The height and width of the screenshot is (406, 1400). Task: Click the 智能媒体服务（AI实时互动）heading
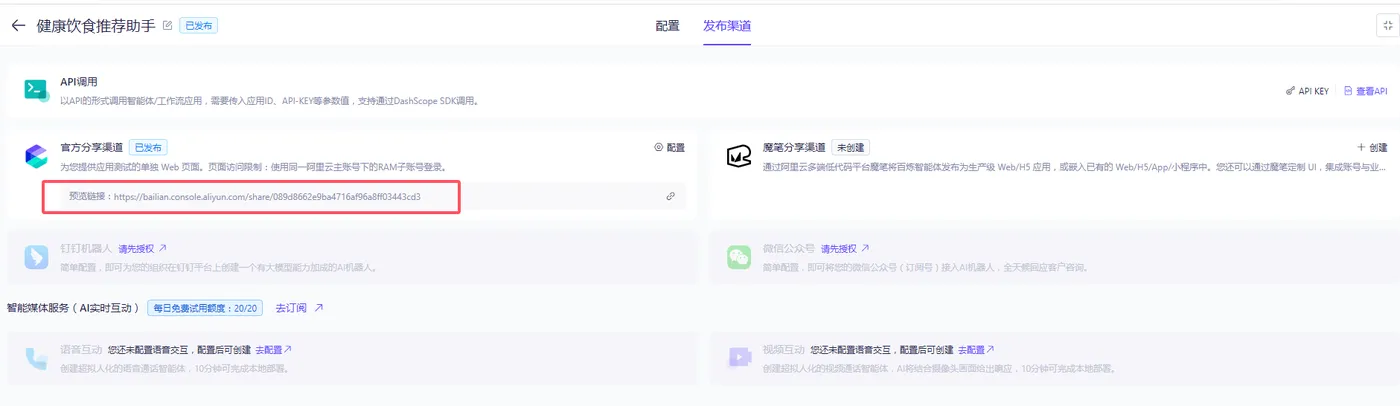73,308
